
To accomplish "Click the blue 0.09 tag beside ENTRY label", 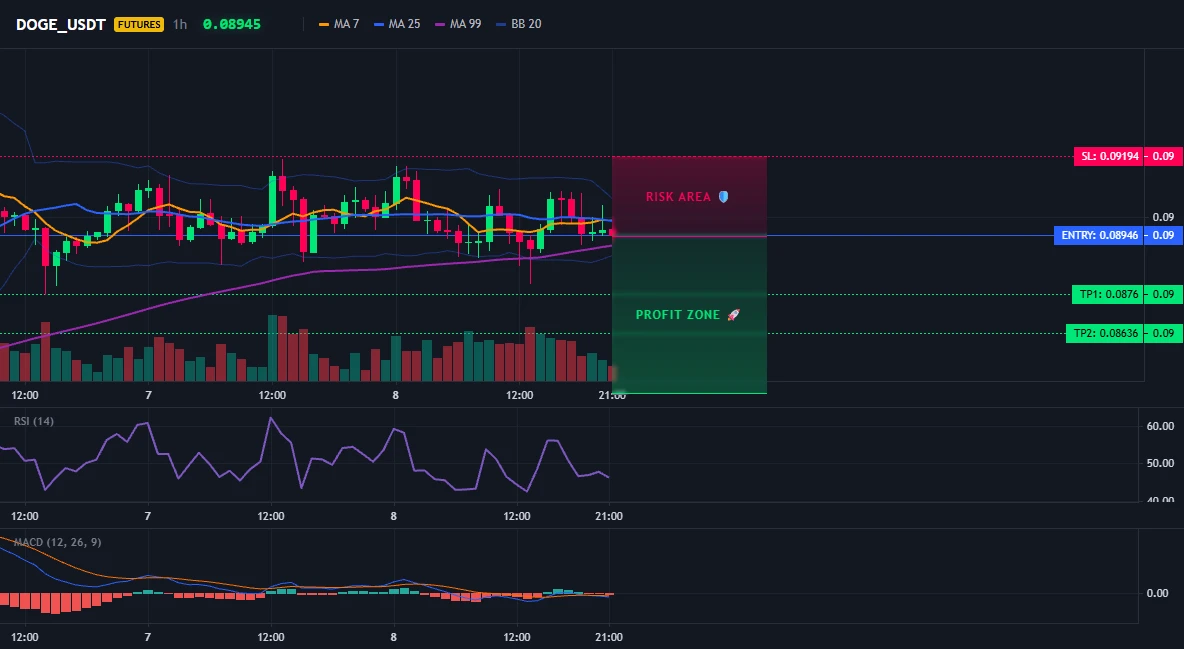I will pyautogui.click(x=1164, y=235).
